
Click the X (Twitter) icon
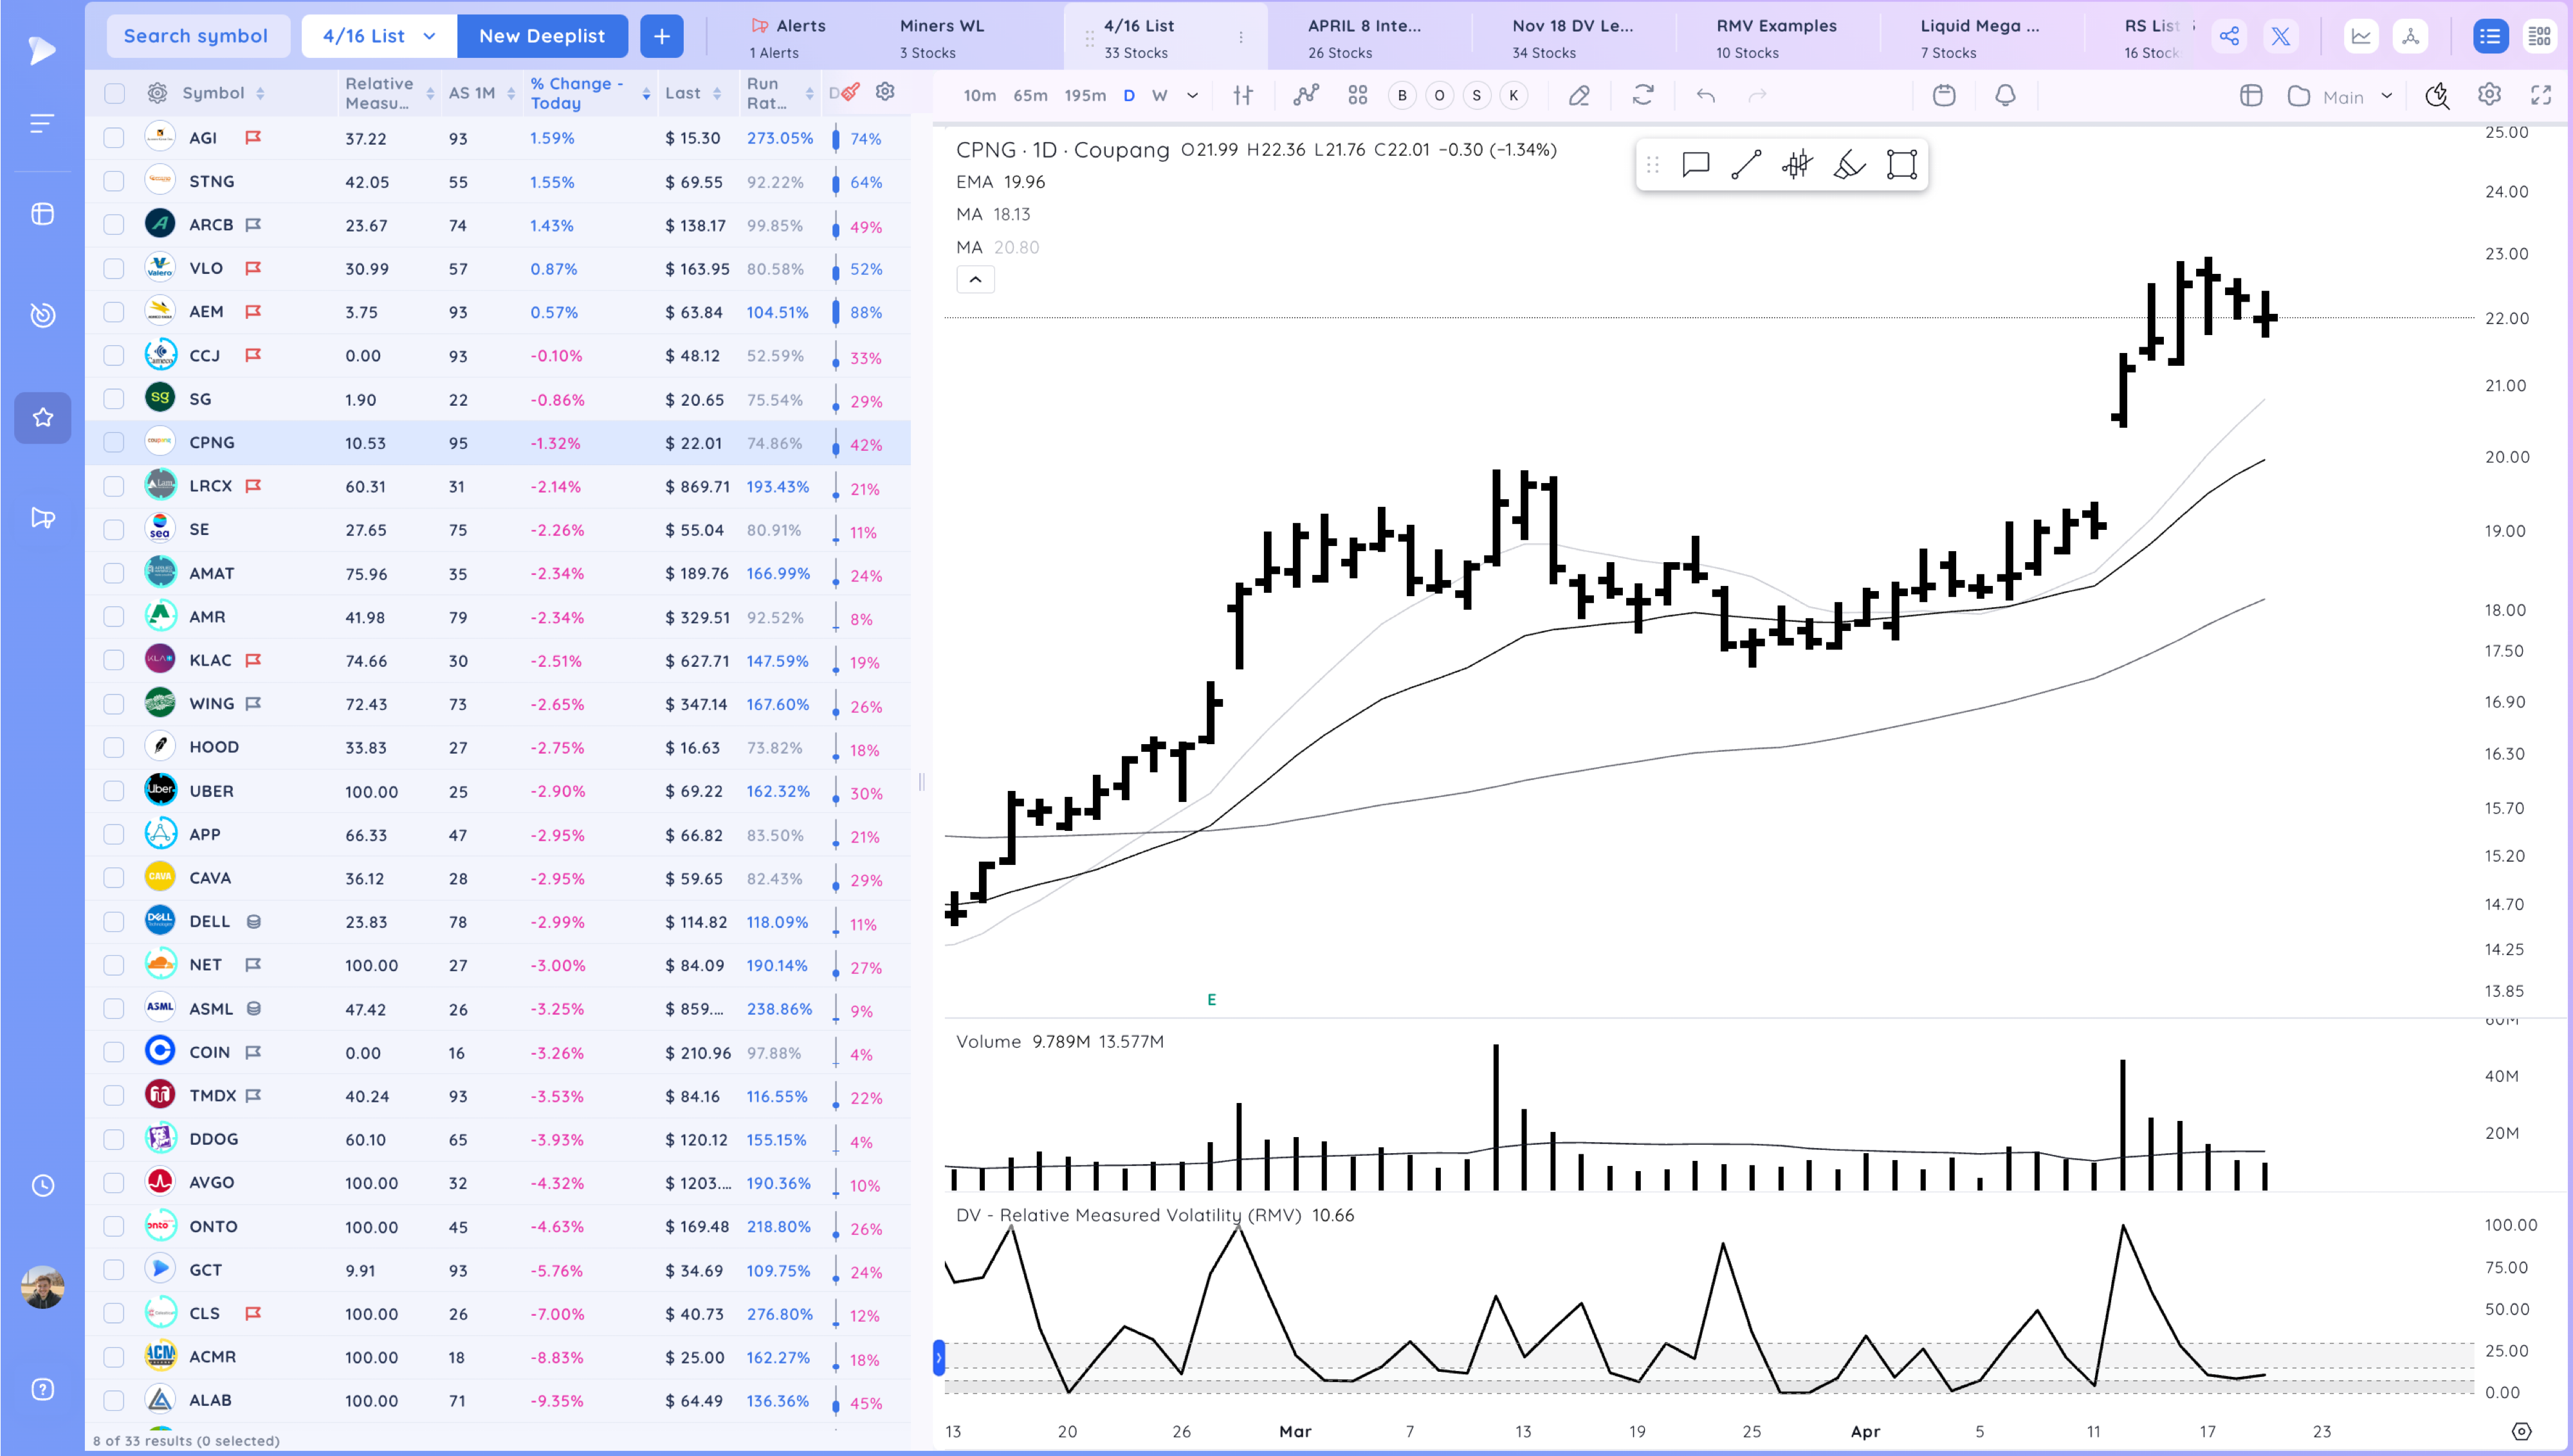2281,37
